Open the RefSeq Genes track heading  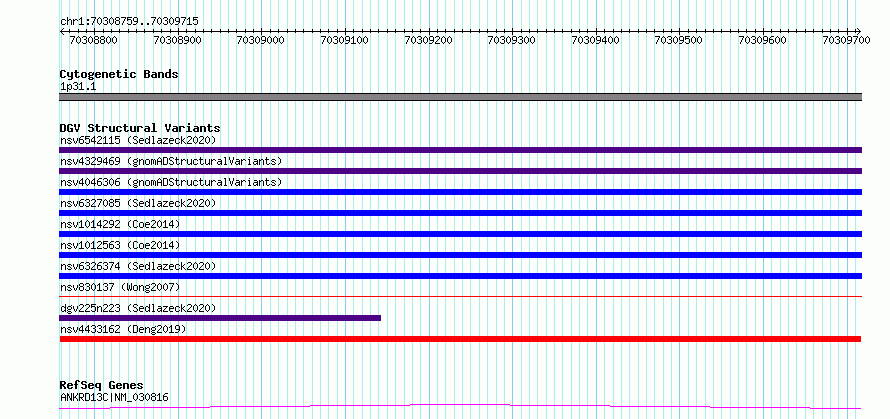tap(101, 386)
